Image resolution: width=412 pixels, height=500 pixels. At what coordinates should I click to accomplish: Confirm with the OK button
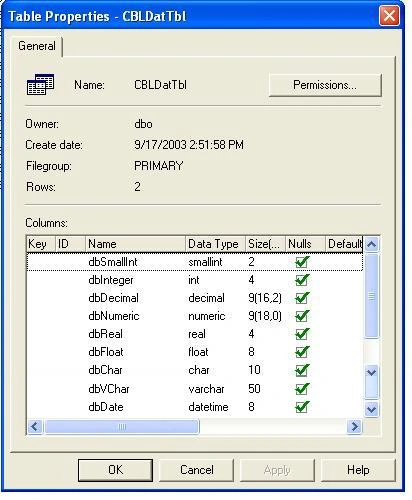(x=115, y=470)
